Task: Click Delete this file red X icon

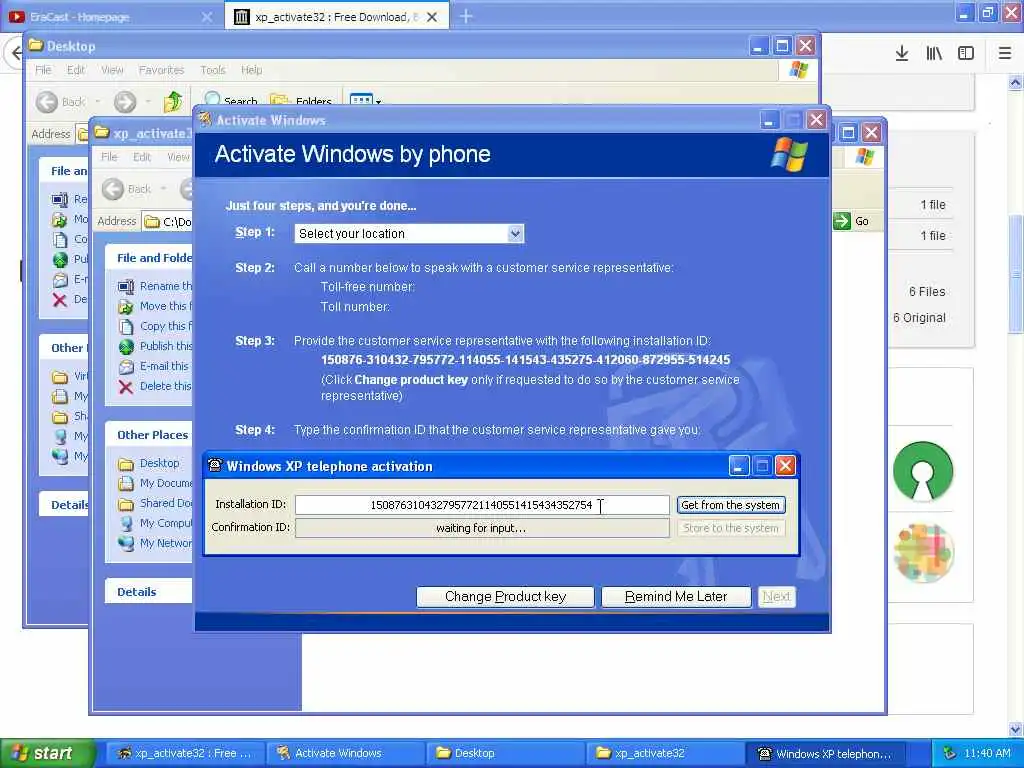Action: pos(126,387)
